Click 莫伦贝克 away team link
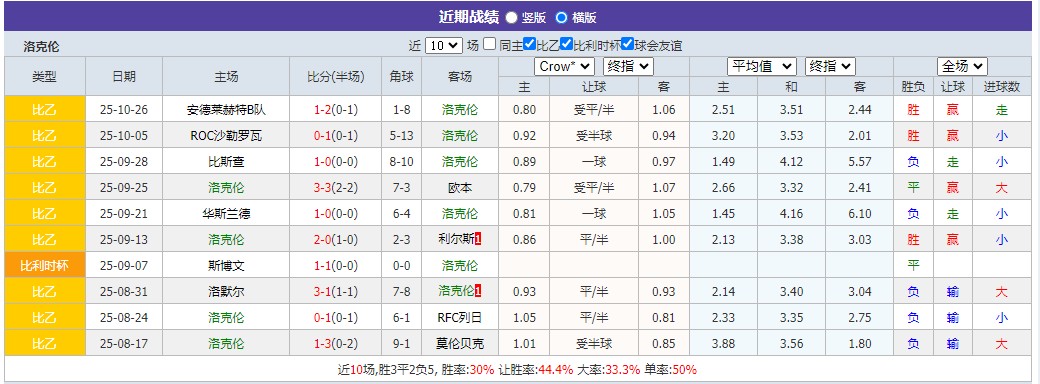Viewport: 1040px width, 384px height. coord(460,344)
